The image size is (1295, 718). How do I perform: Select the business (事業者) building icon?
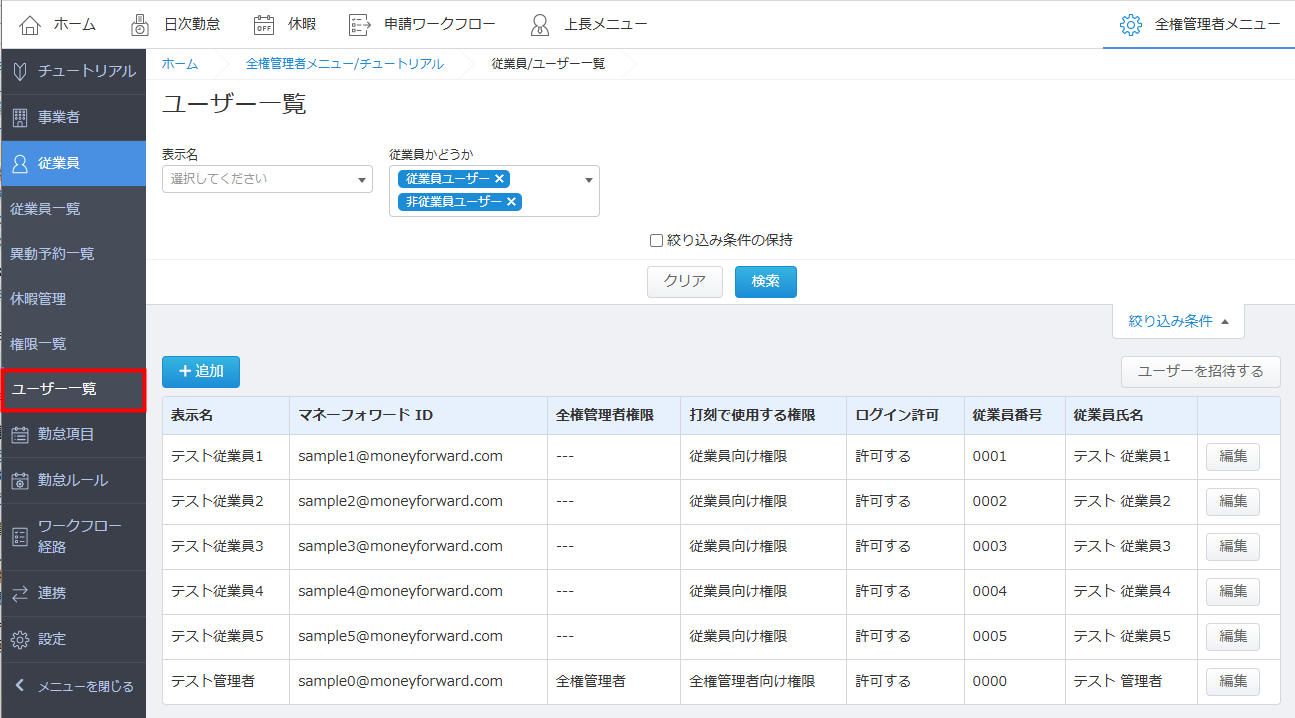(x=20, y=117)
